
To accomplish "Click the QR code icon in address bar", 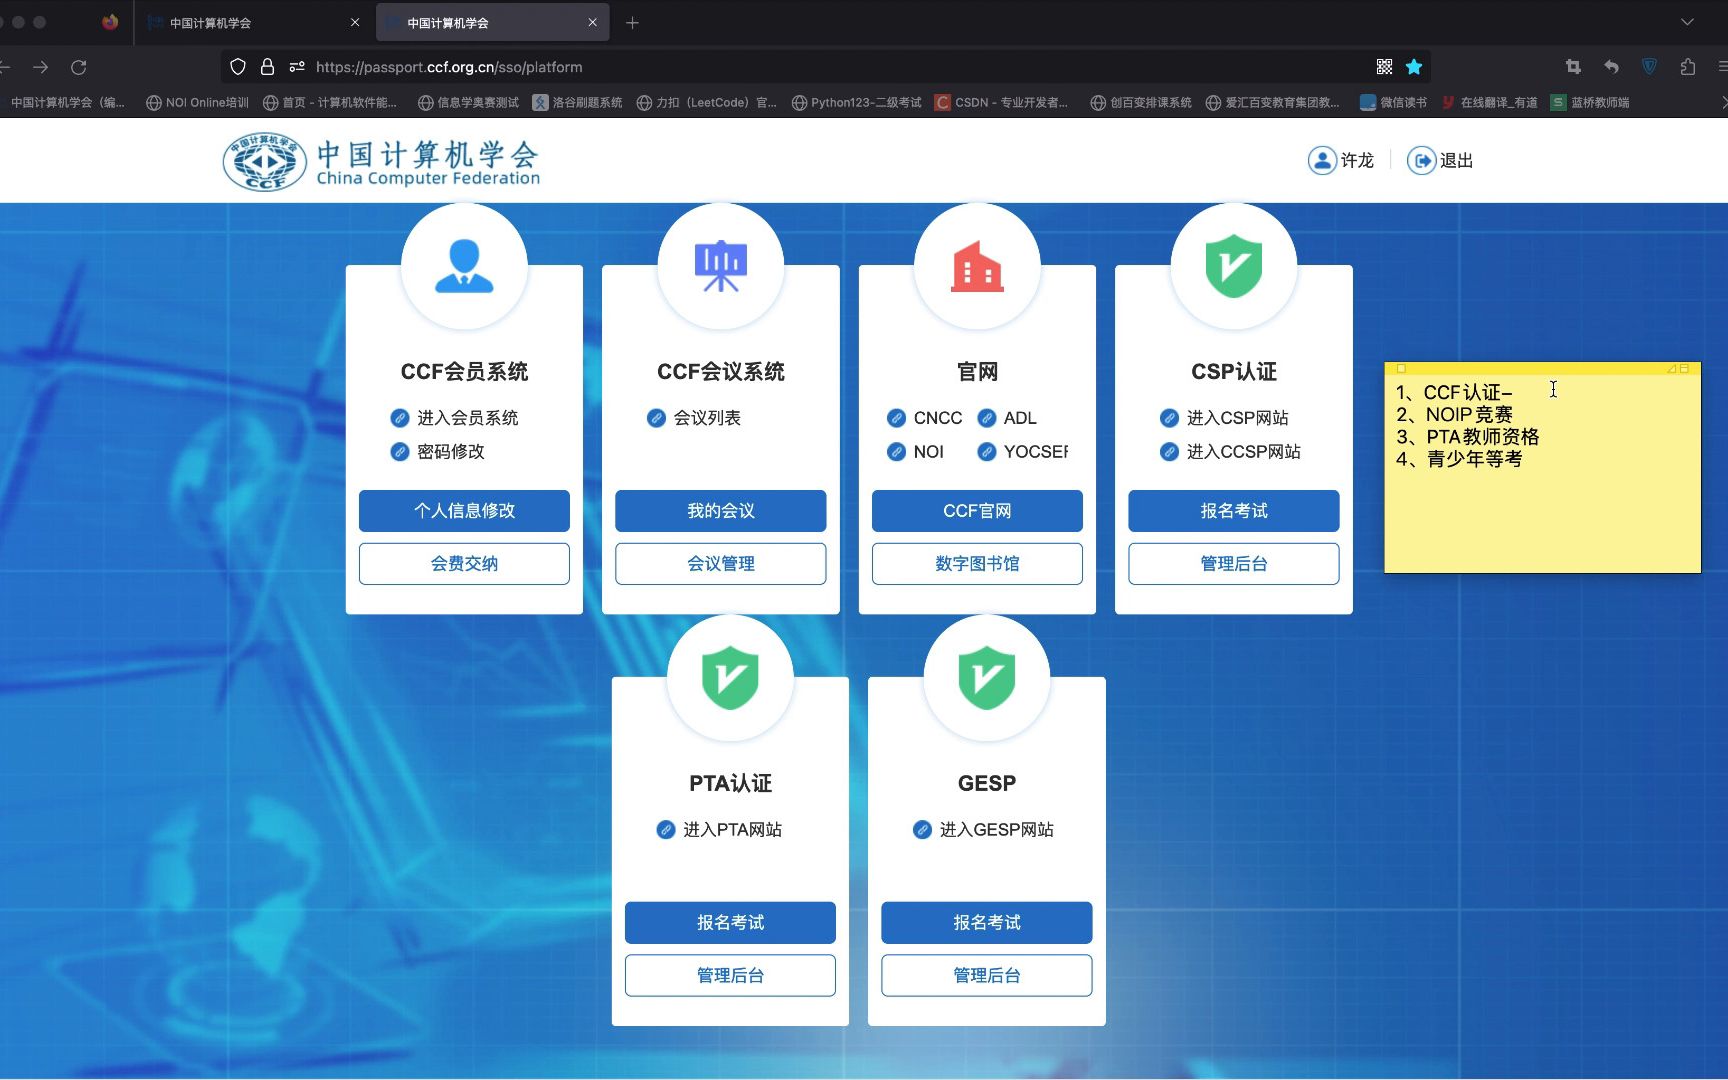I will [x=1384, y=67].
